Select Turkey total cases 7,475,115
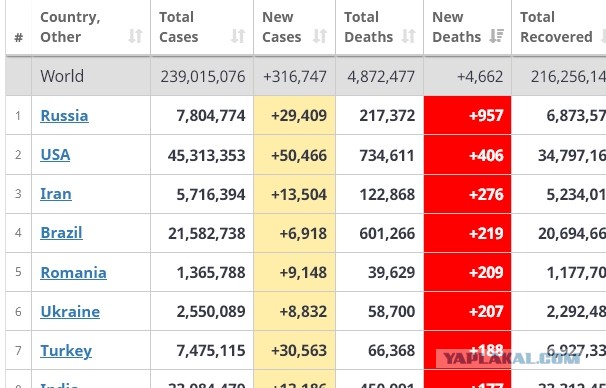The height and width of the screenshot is (388, 606). point(211,351)
